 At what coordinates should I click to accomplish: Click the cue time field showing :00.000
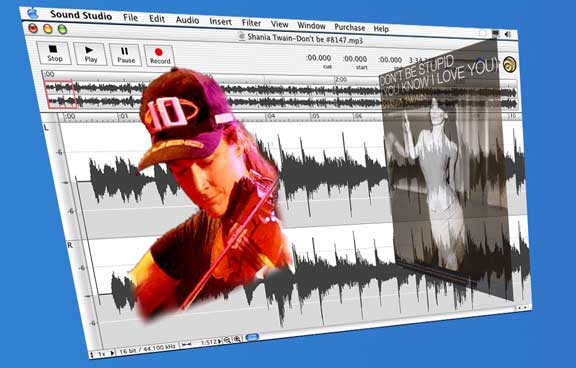click(x=319, y=58)
